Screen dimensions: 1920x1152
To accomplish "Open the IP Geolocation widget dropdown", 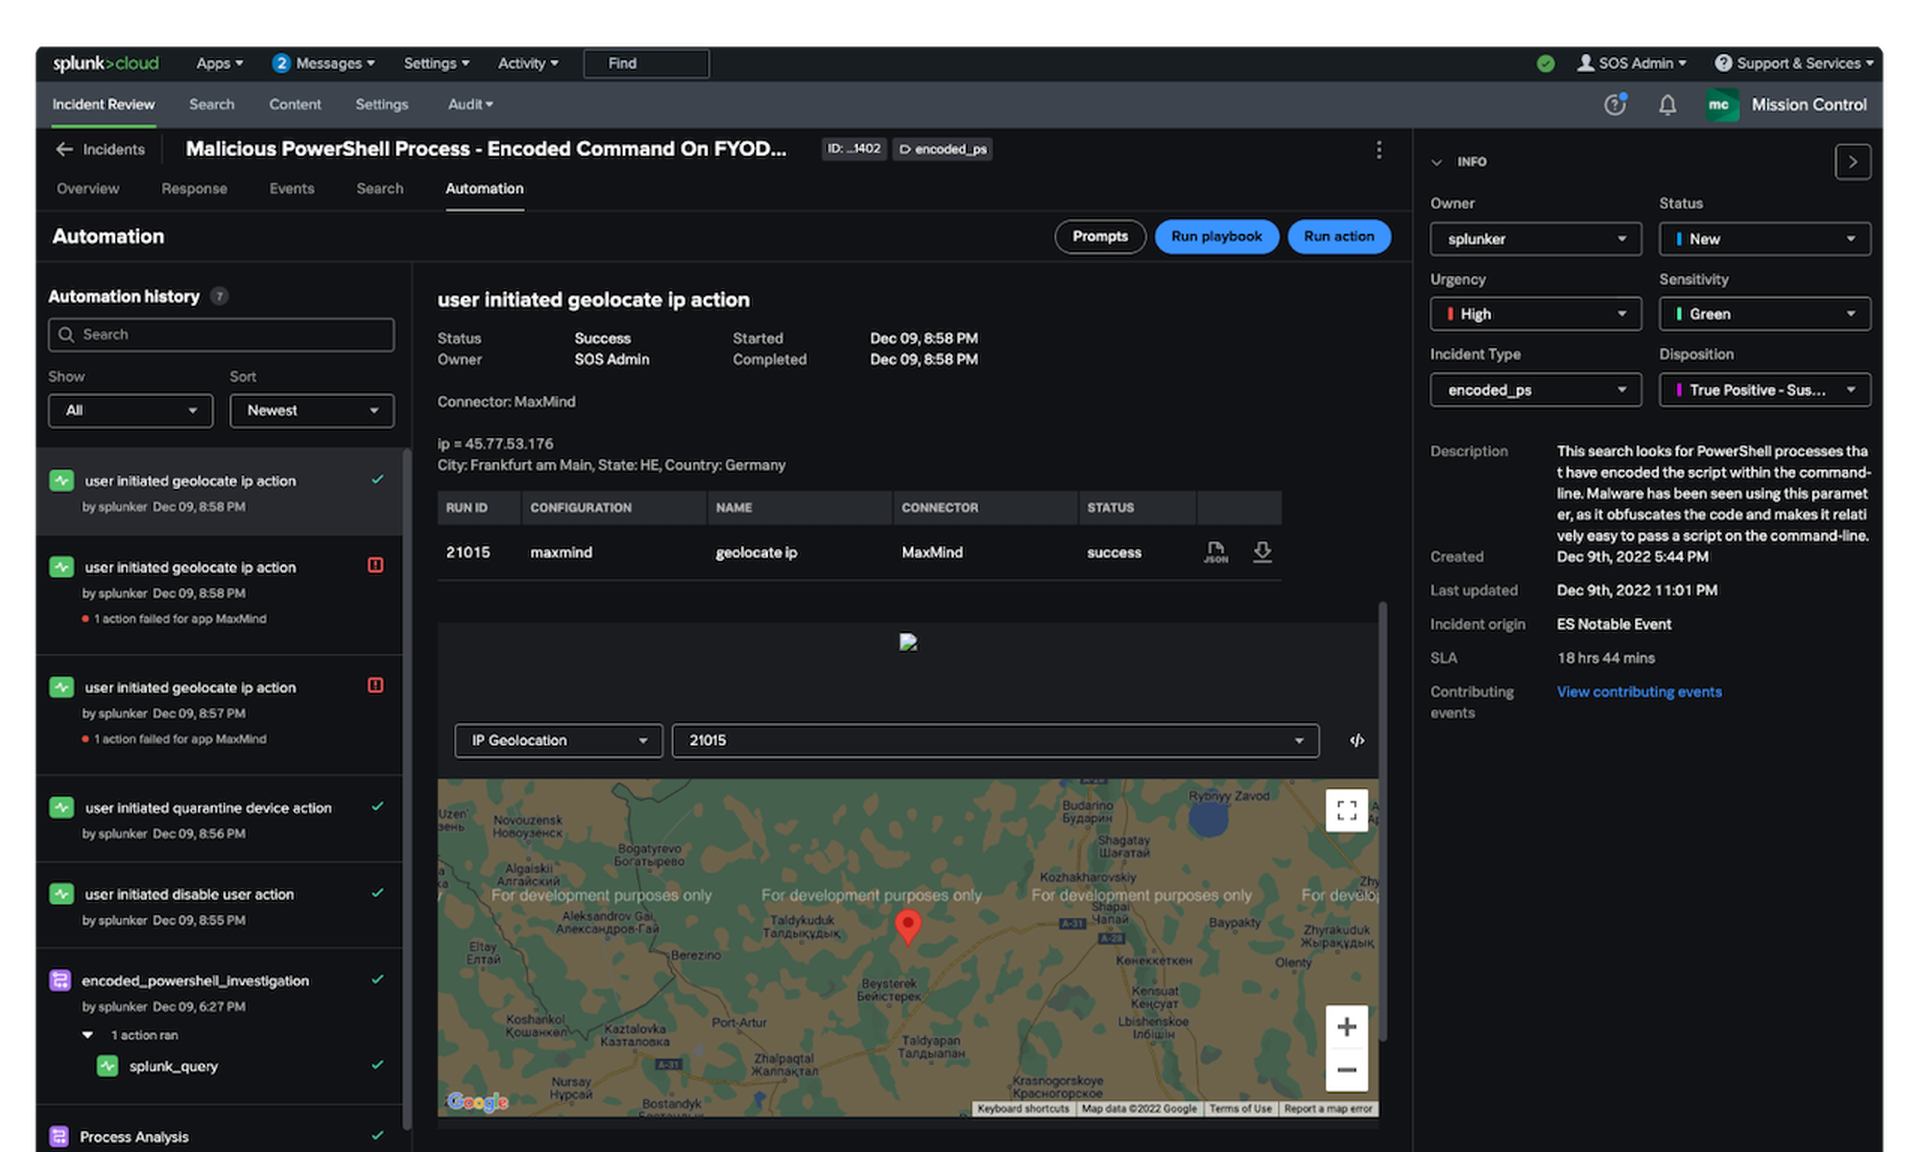I will (x=558, y=740).
